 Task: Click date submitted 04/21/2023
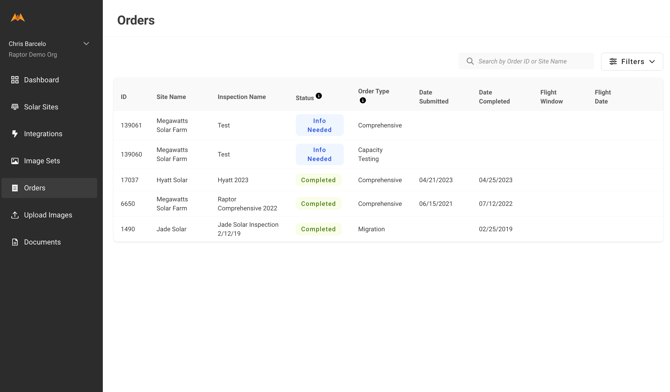click(x=435, y=180)
